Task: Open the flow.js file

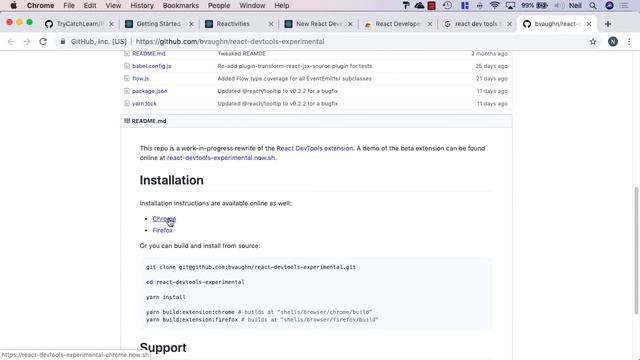Action: pos(140,78)
